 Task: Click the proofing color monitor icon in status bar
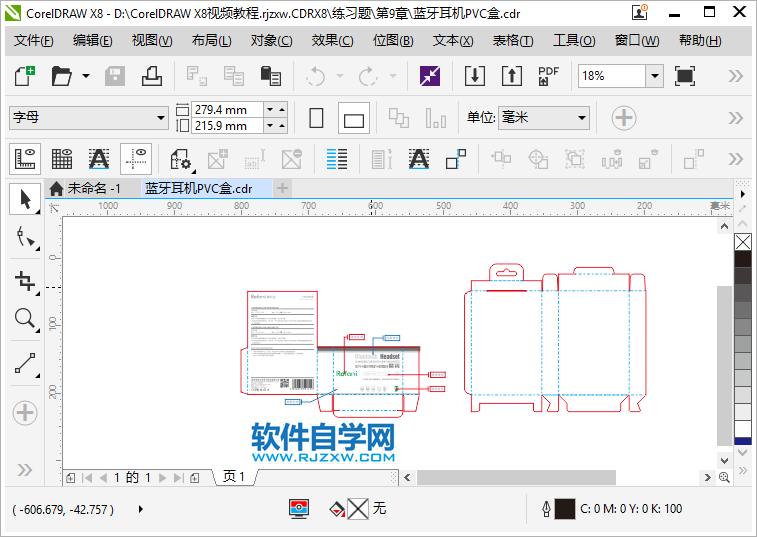pos(299,509)
